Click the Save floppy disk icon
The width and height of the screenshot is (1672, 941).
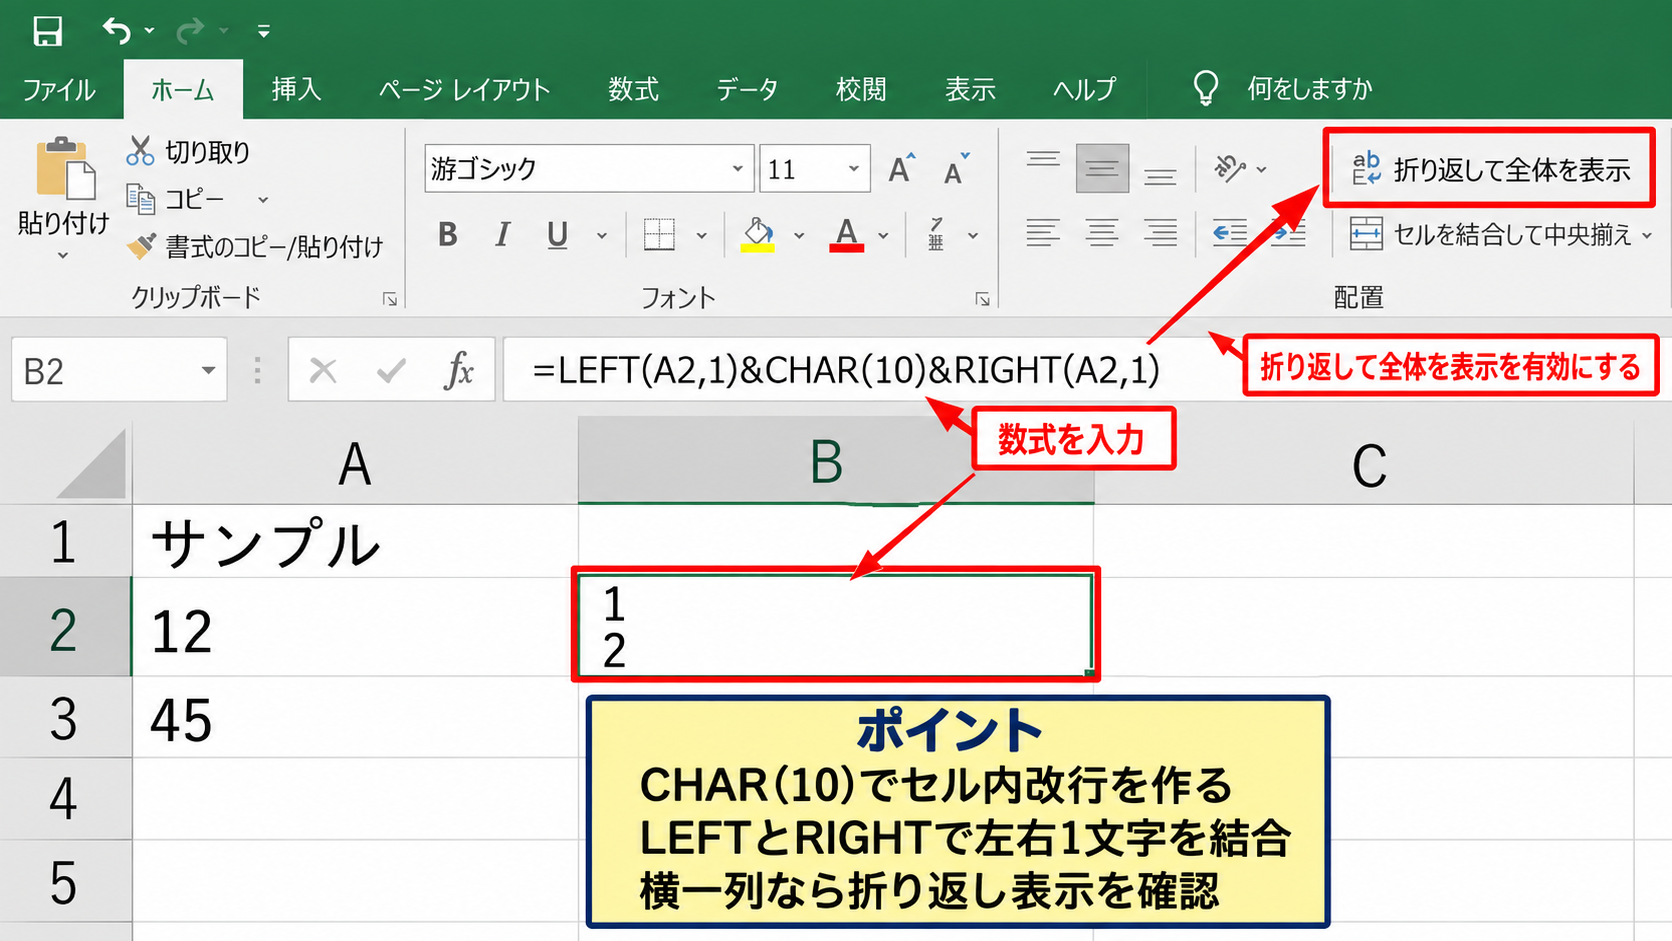47,31
